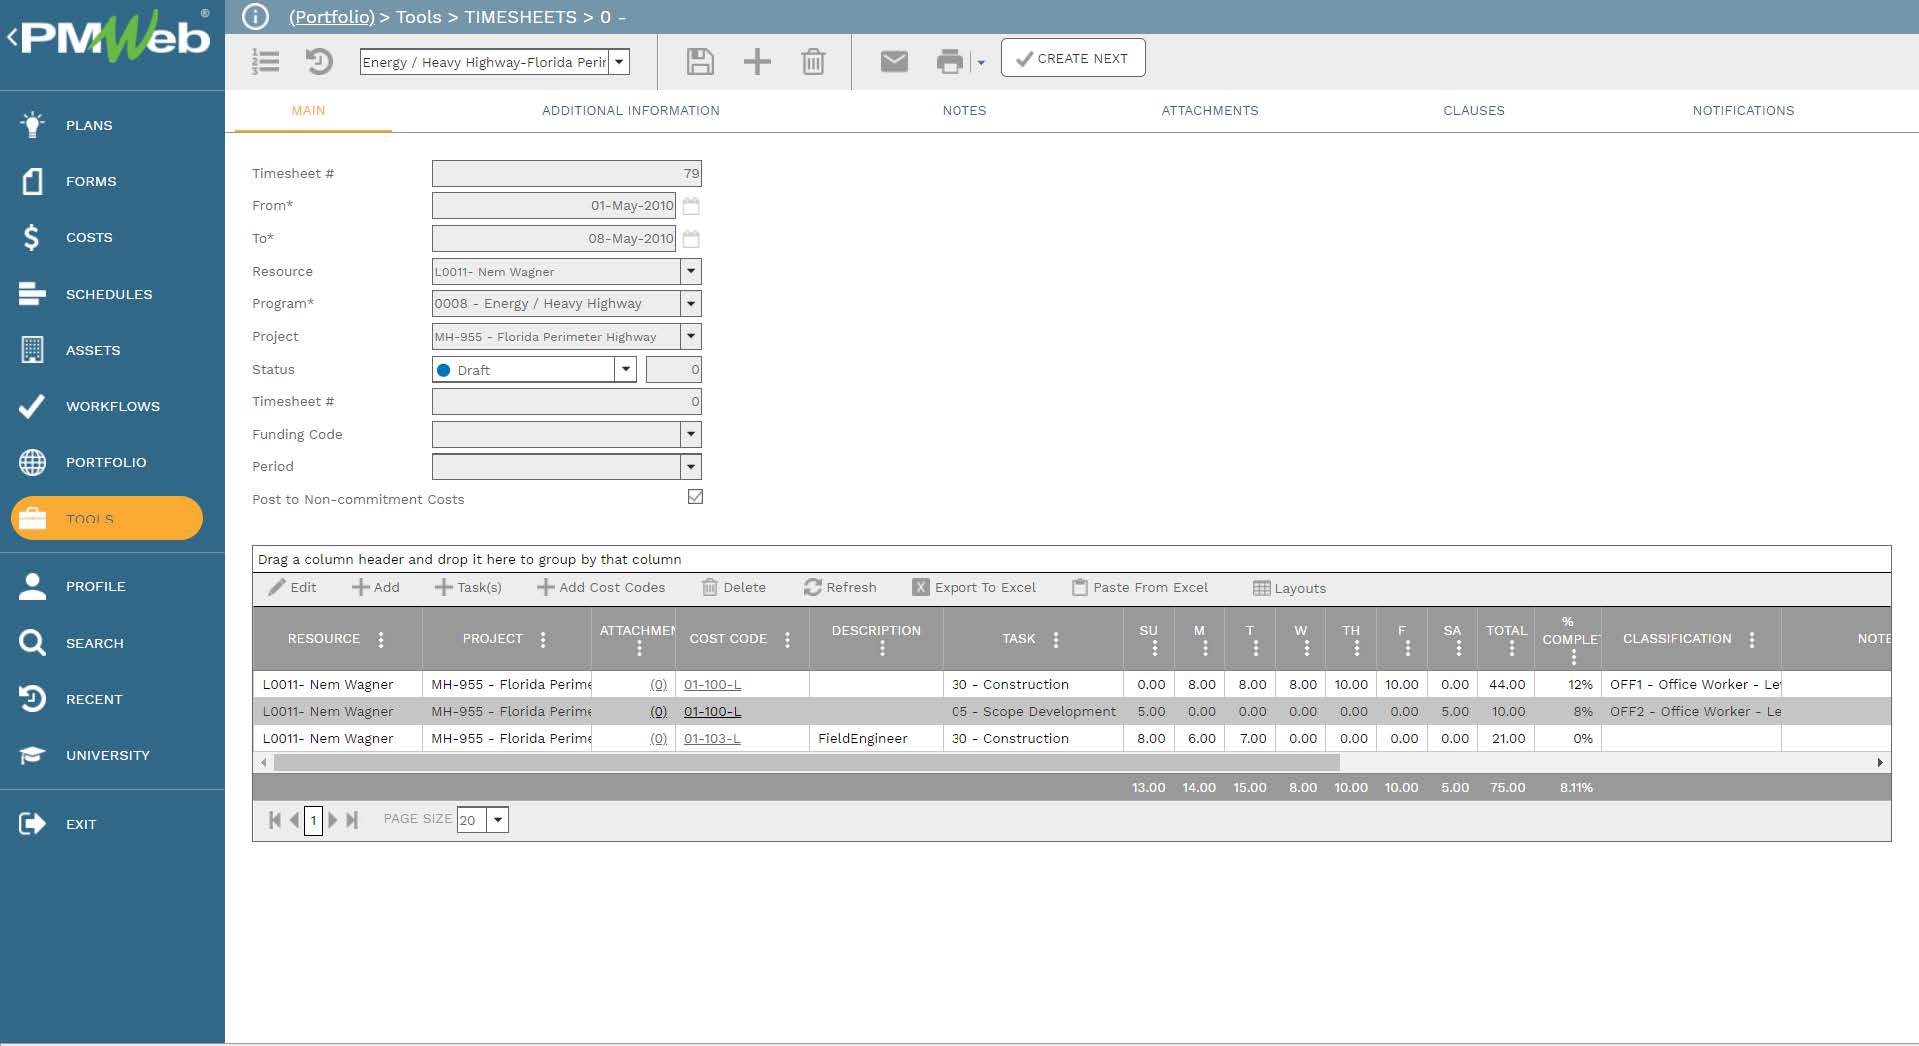Image resolution: width=1919 pixels, height=1046 pixels.
Task: Click Refresh in grid toolbar
Action: pos(840,588)
